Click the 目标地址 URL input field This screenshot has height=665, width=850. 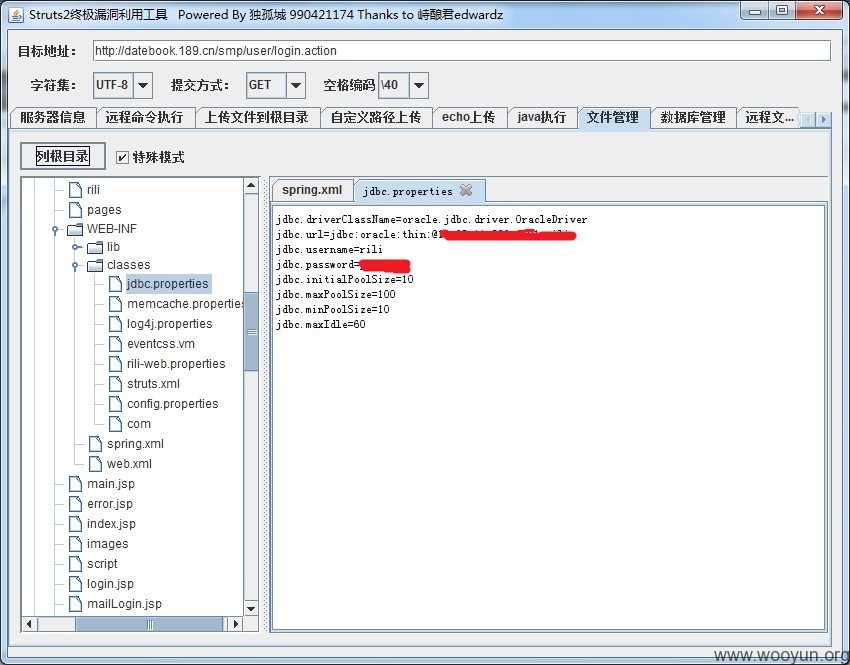[x=461, y=51]
